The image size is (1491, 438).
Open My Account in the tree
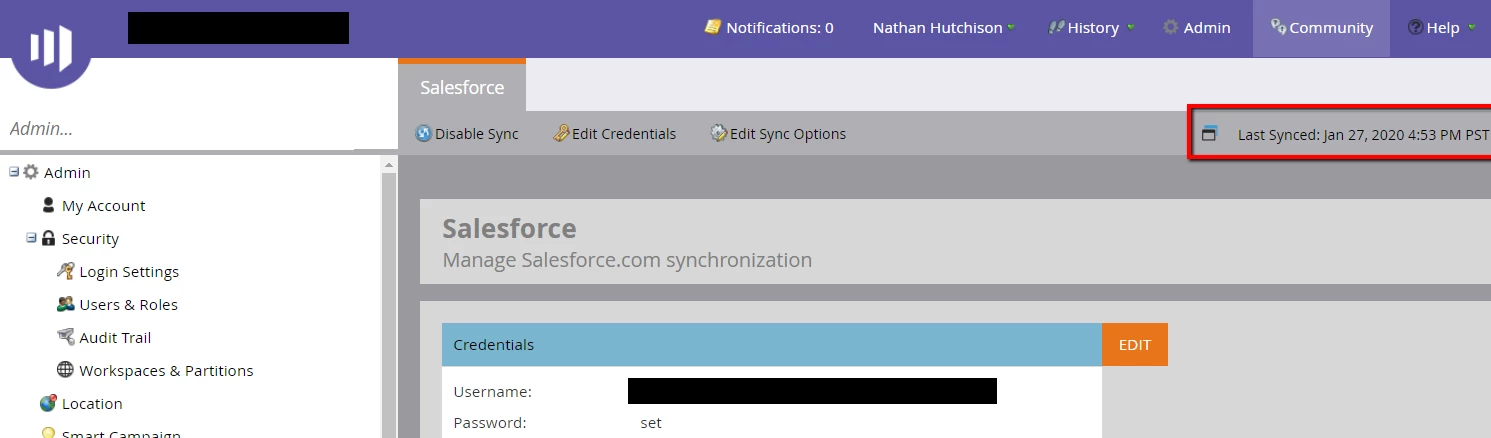pos(104,206)
